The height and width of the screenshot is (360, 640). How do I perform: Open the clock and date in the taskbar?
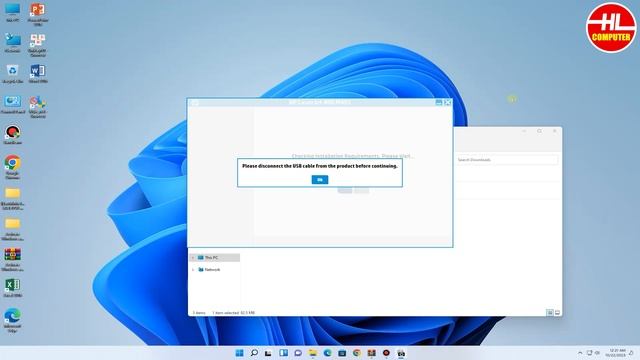click(x=615, y=353)
